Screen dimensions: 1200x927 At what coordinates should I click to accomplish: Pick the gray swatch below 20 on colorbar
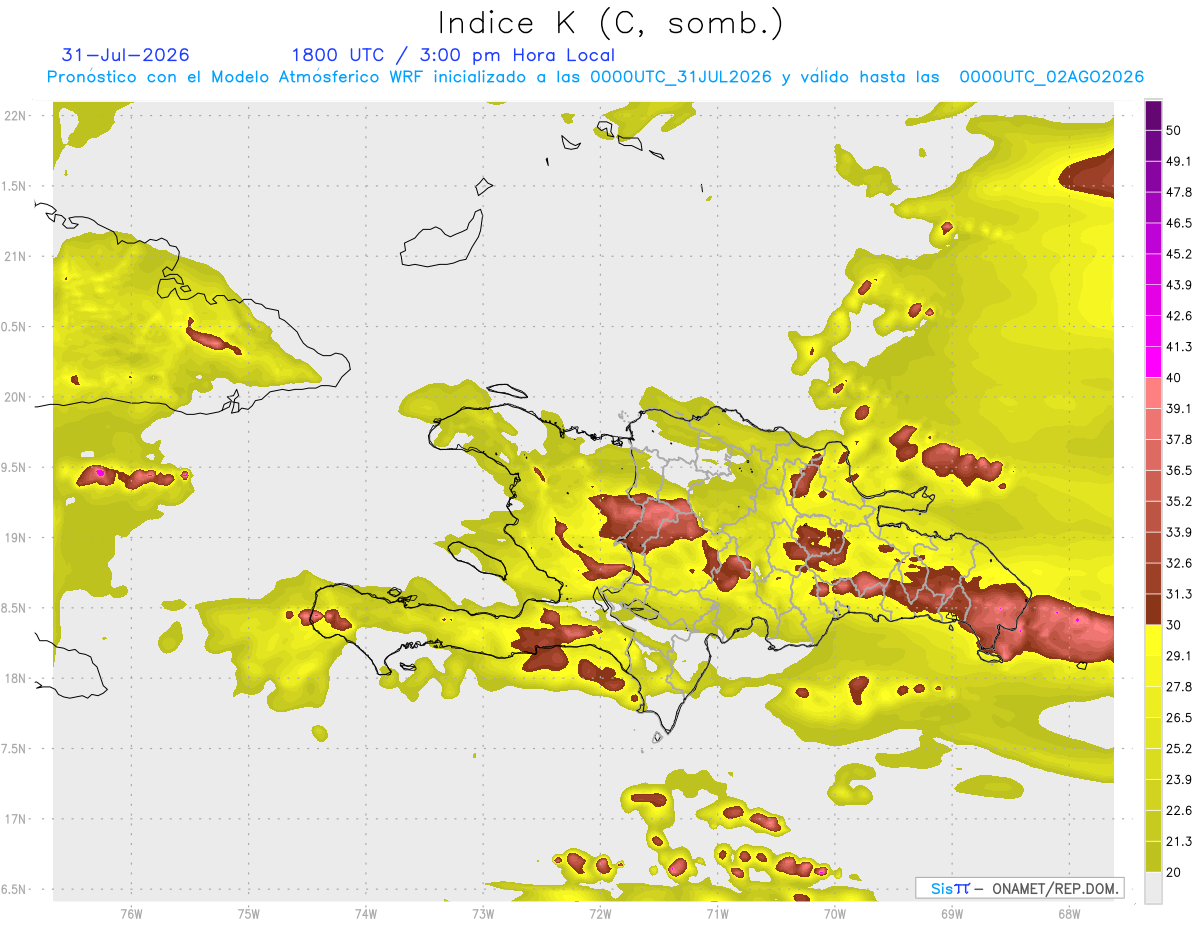tap(1153, 888)
